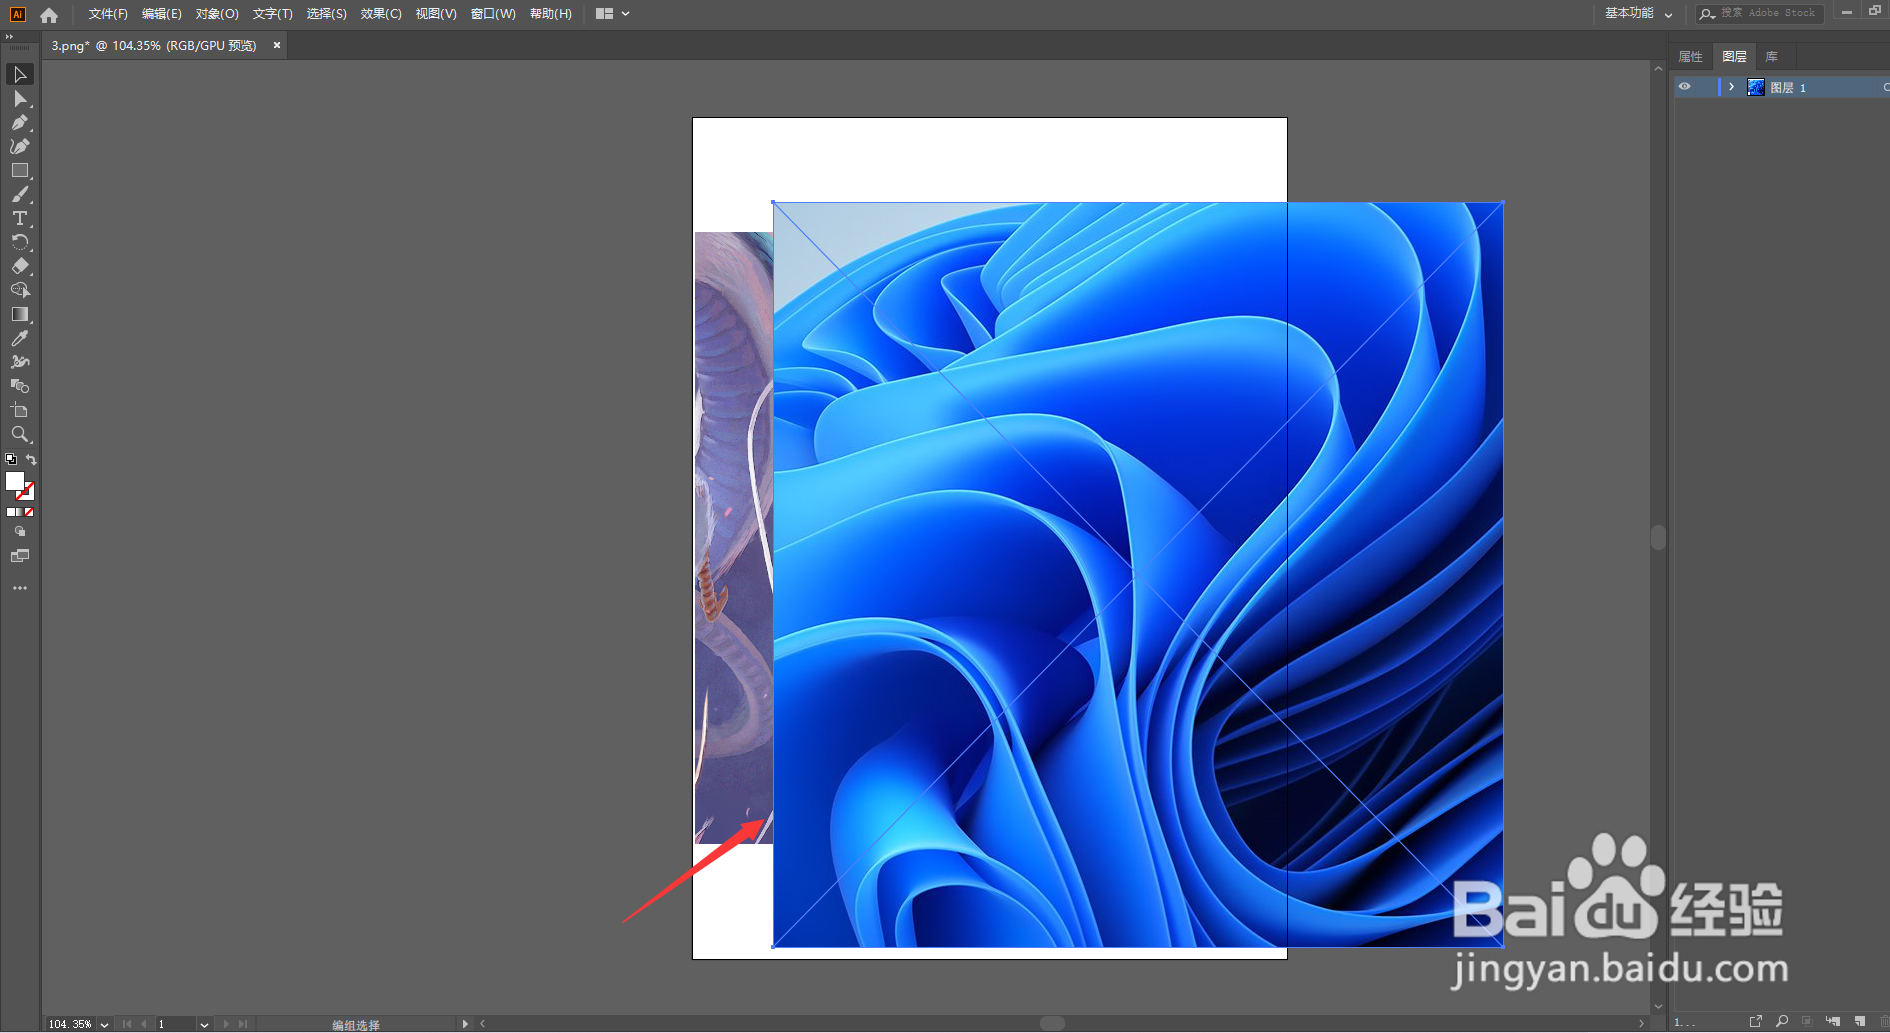Expand 图层 1 sublayers
The image size is (1890, 1033).
point(1731,87)
